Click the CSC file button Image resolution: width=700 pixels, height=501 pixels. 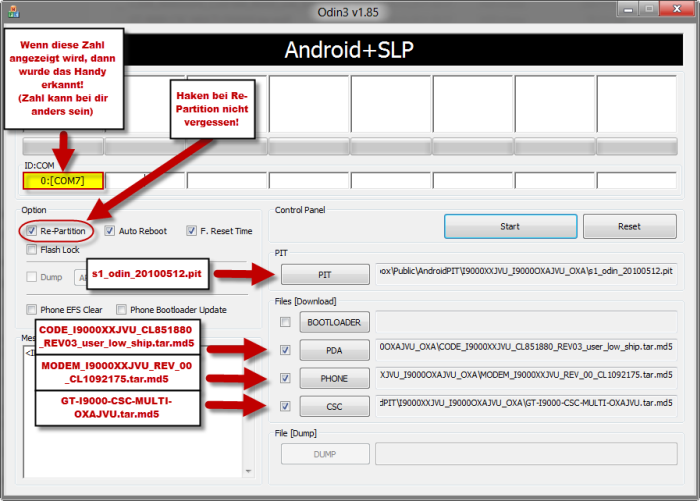point(334,406)
